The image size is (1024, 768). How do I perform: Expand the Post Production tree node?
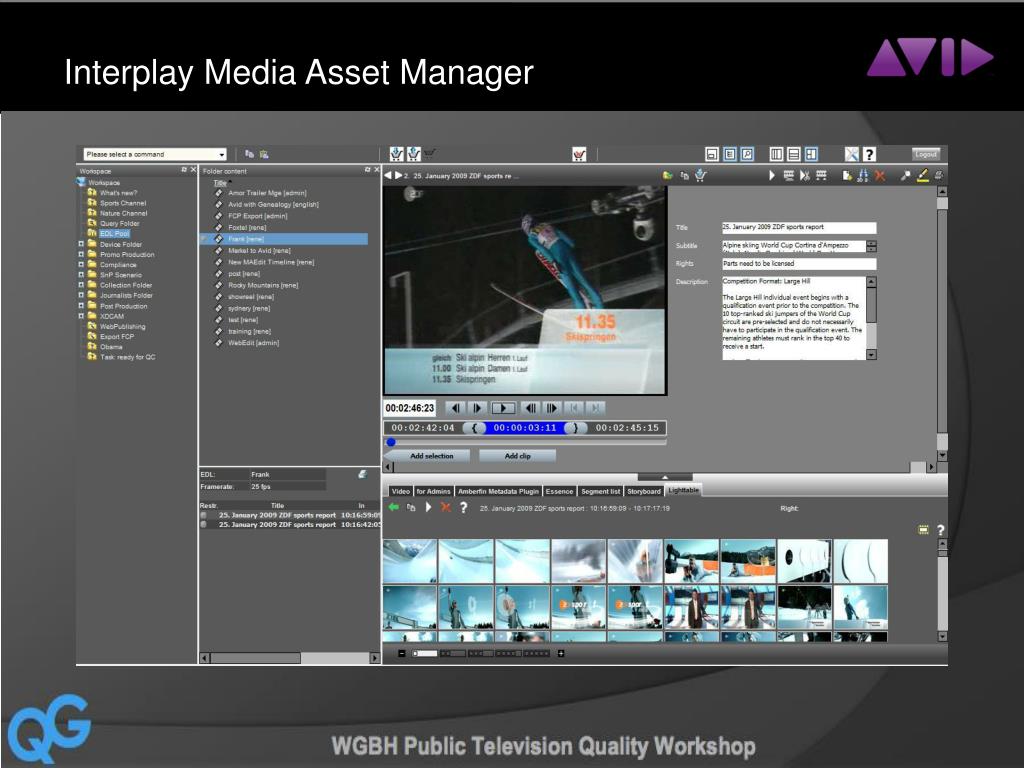[81, 306]
